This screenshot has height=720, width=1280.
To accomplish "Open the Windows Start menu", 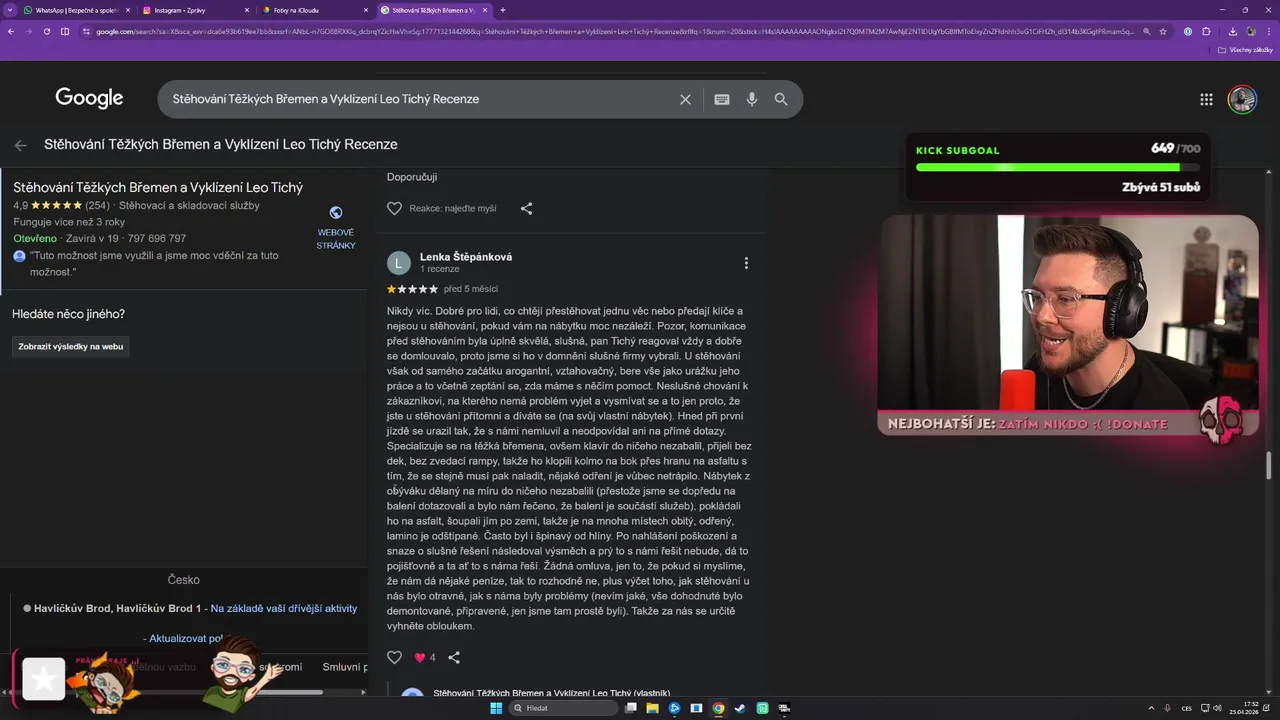I will tap(496, 708).
